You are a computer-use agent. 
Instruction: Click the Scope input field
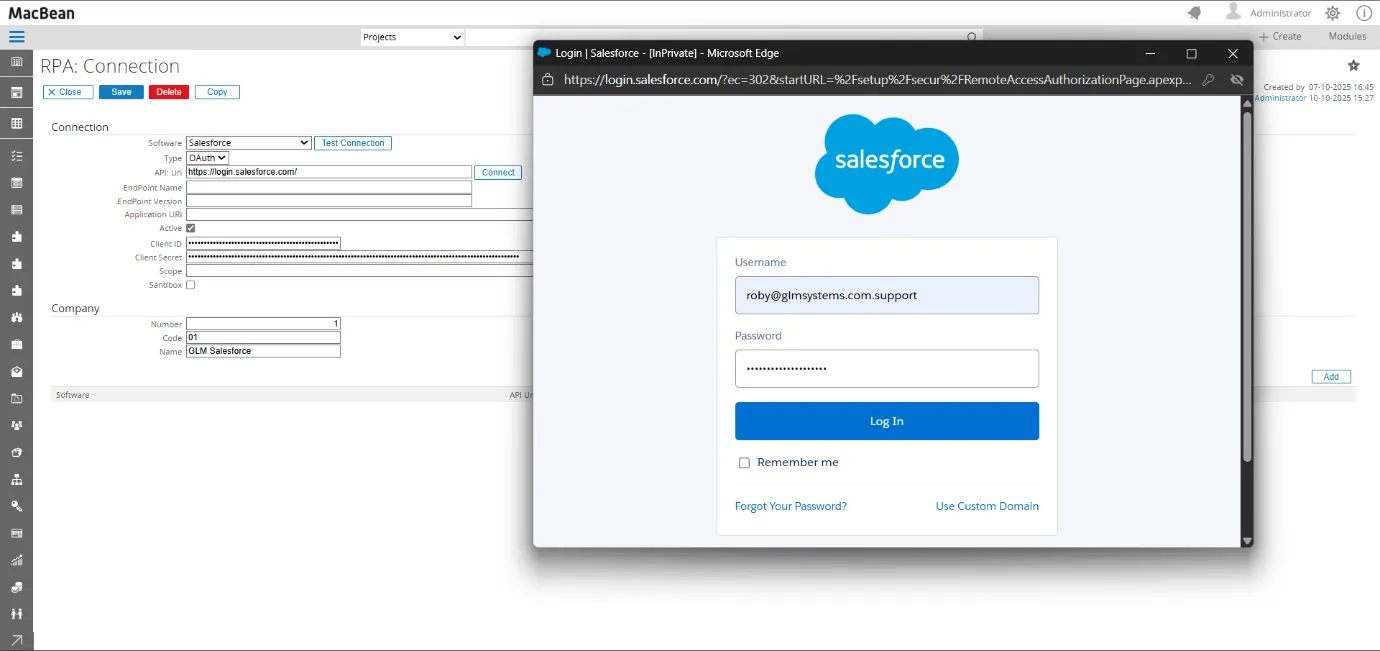click(x=360, y=271)
